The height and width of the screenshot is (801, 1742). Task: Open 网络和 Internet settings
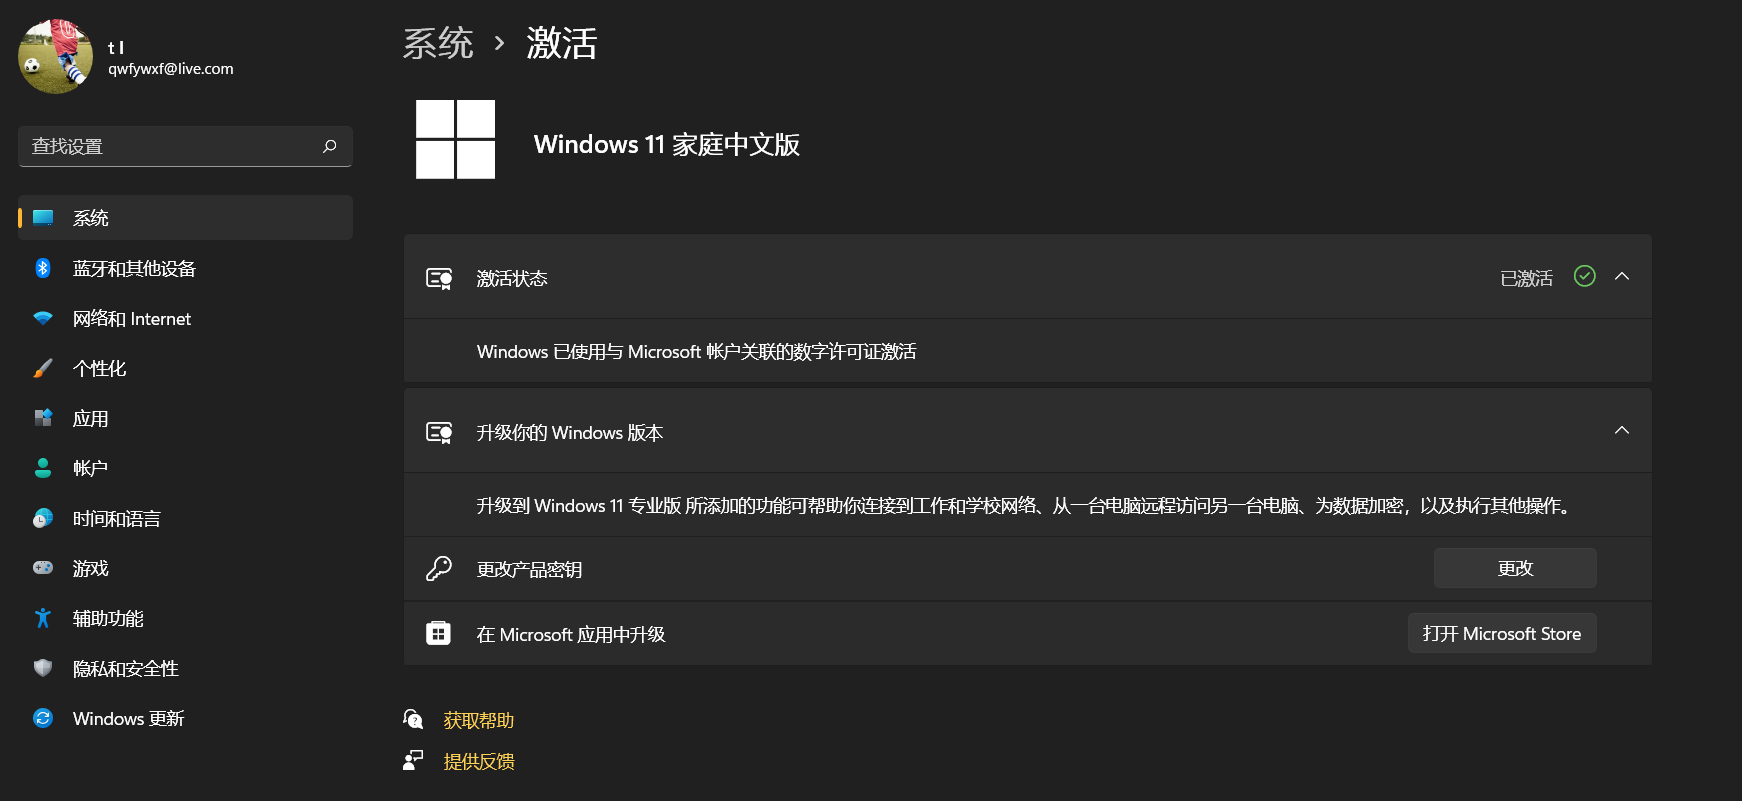coord(185,318)
